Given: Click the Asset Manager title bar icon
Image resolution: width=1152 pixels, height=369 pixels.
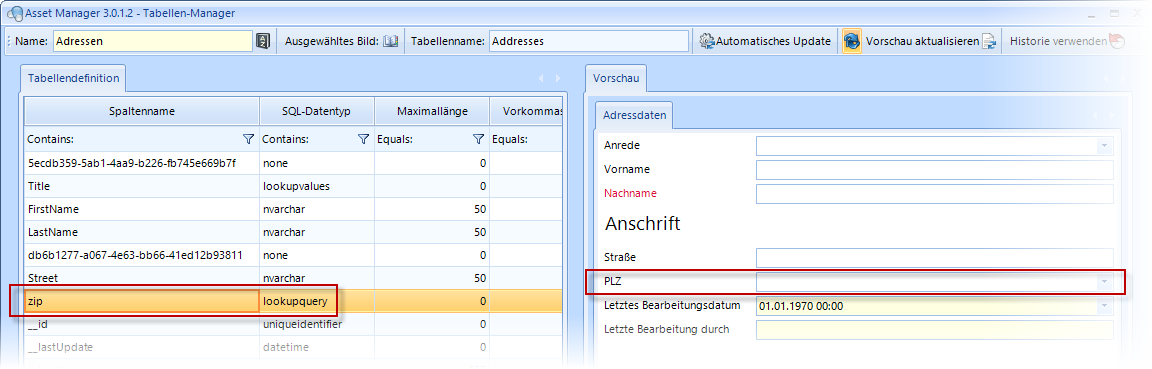Looking at the screenshot, I should [x=15, y=13].
